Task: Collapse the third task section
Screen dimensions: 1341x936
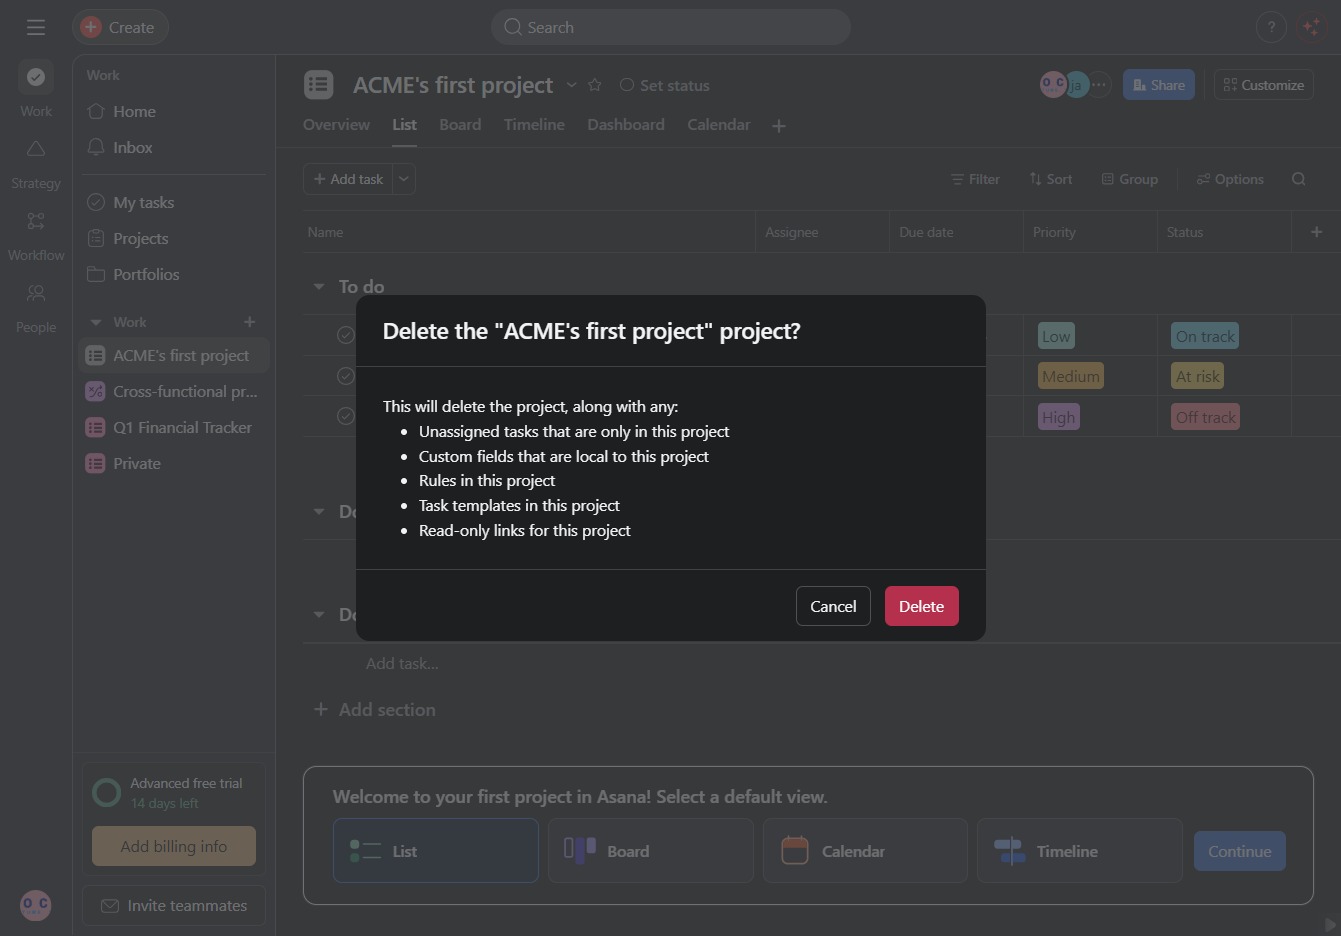Action: pos(319,614)
